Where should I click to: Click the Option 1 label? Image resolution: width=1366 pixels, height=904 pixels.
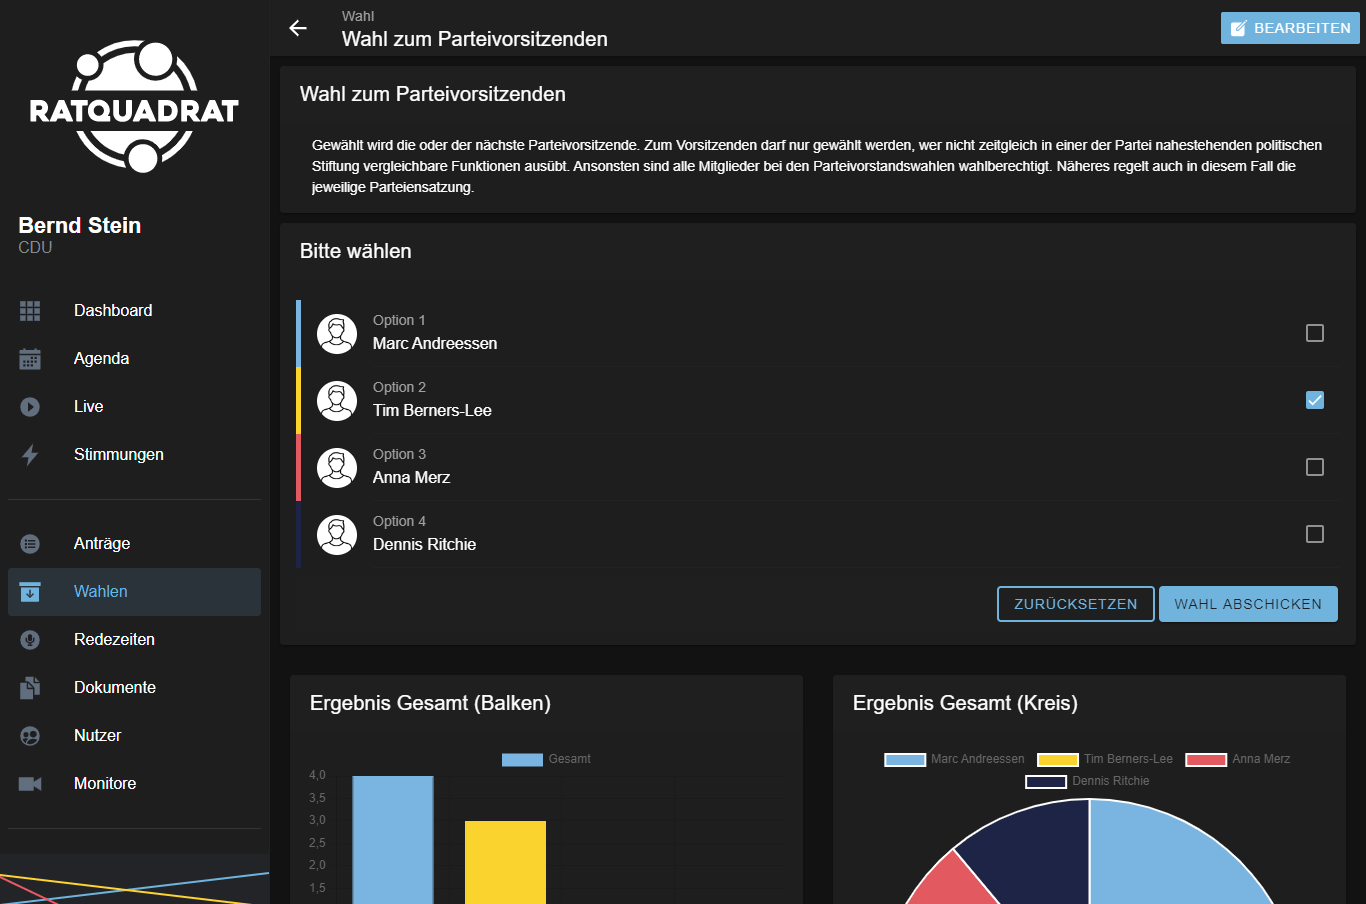[x=399, y=320]
